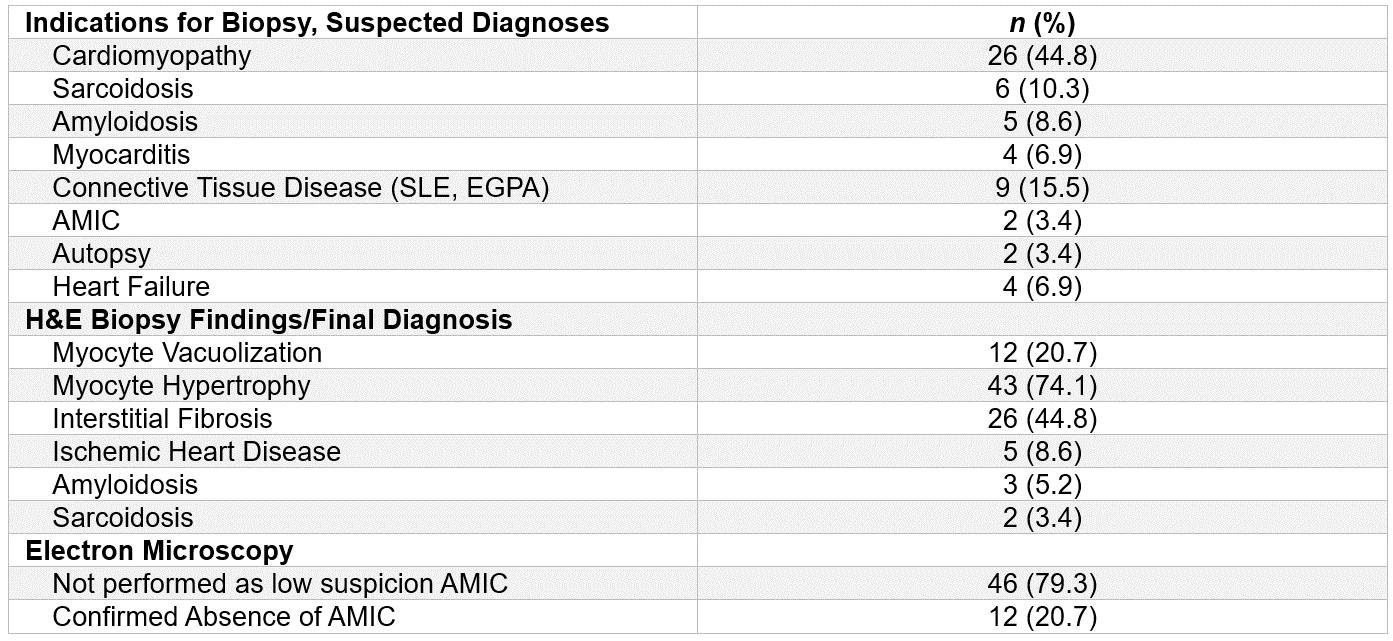This screenshot has height=641, width=1393.
Task: Click the Interstitial Fibrosis row label
Action: click(162, 419)
